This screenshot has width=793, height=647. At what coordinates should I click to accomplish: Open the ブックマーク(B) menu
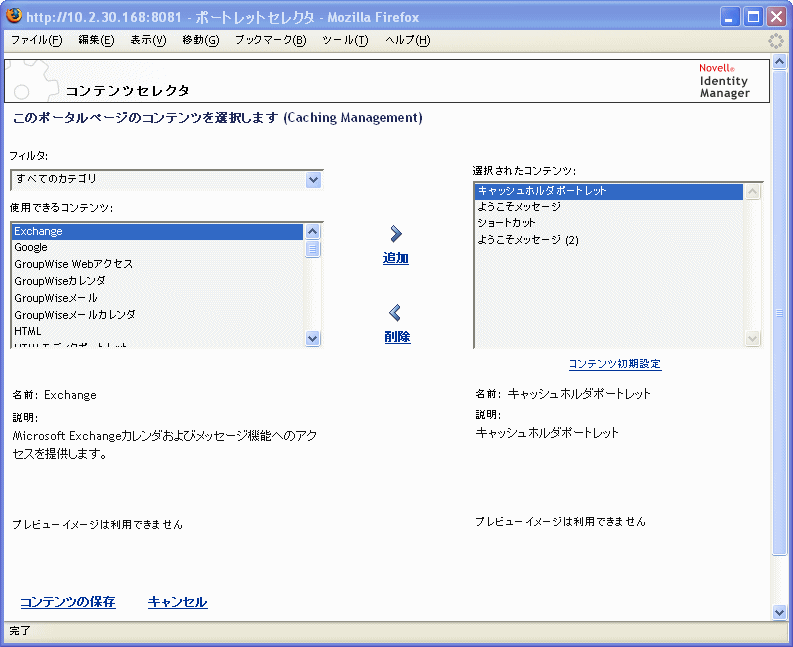(271, 40)
